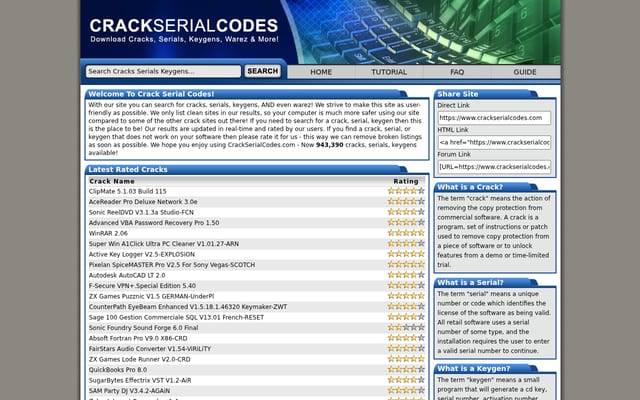640x400 pixels.
Task: Click star rating for Super Win A1Click
Action: [x=406, y=243]
